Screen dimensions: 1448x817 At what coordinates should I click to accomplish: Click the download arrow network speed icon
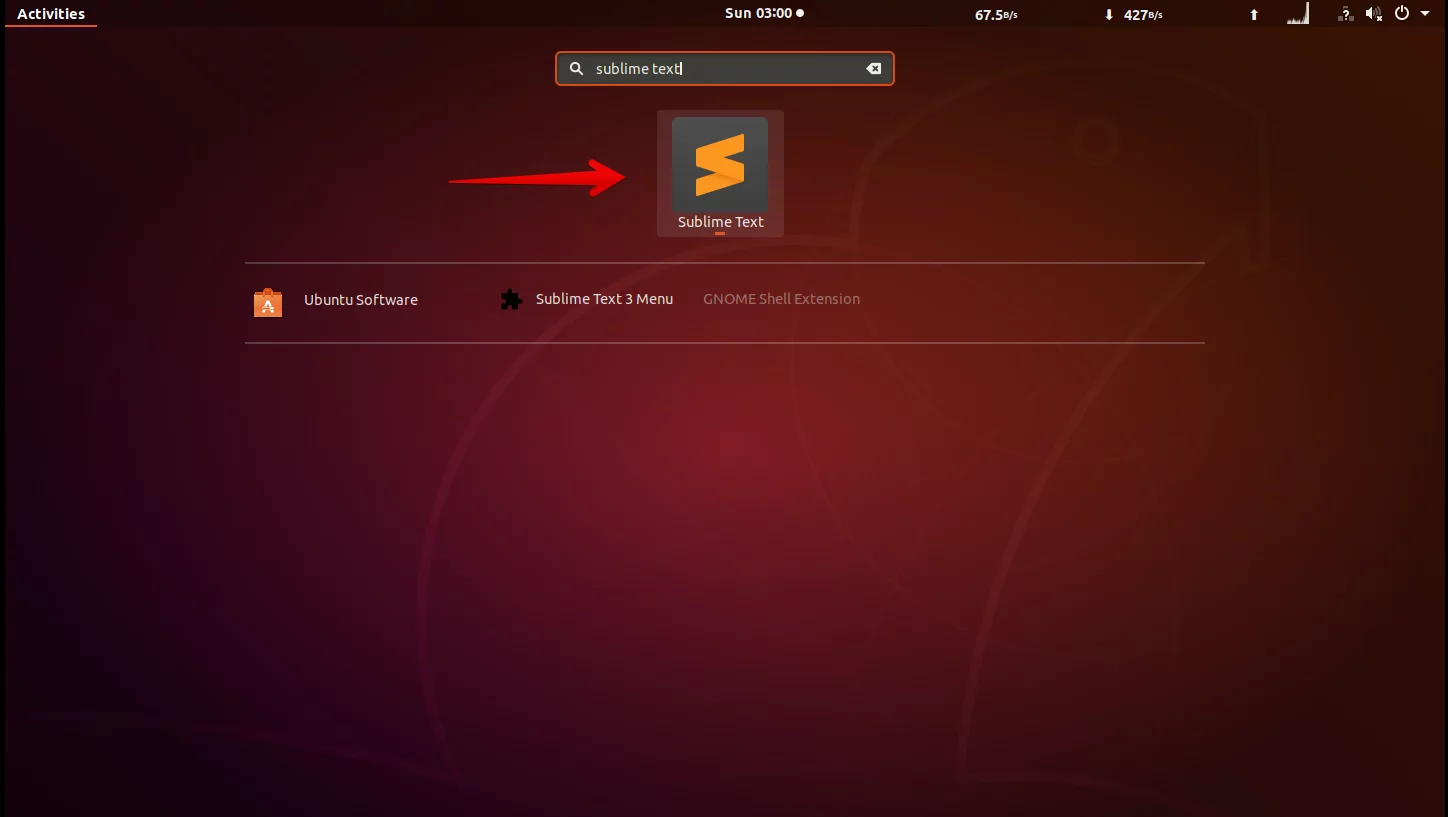point(1109,15)
